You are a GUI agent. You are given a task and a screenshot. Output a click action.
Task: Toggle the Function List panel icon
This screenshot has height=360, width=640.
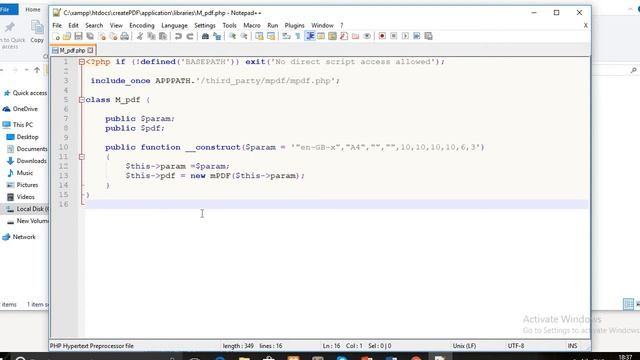(344, 36)
